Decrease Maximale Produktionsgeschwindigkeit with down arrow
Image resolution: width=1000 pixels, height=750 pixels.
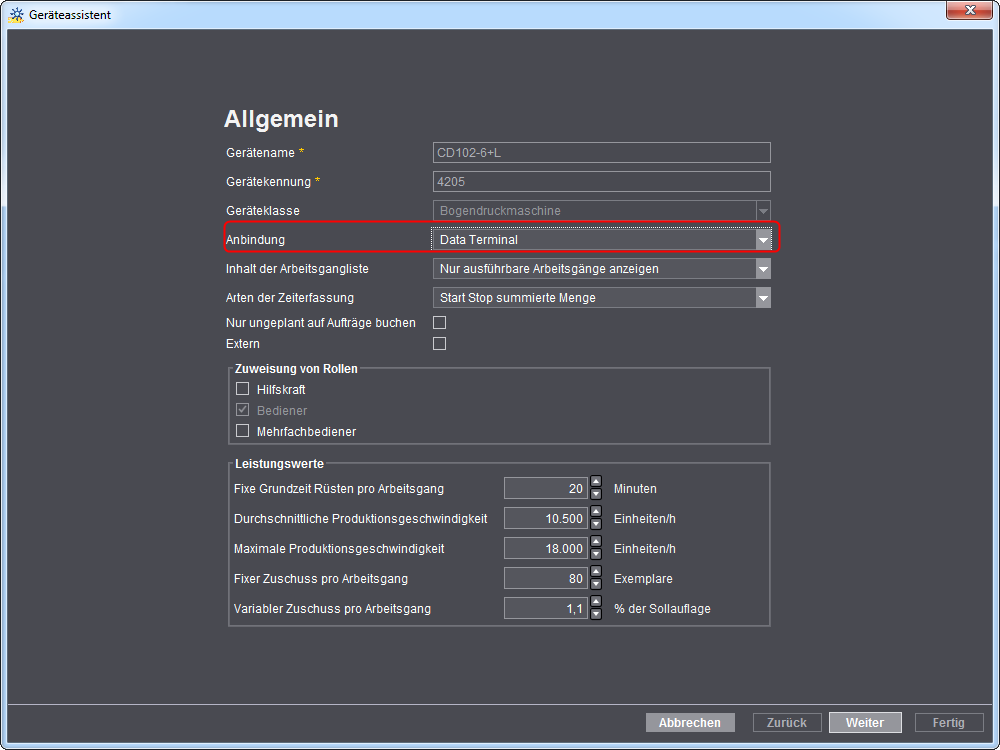(596, 554)
